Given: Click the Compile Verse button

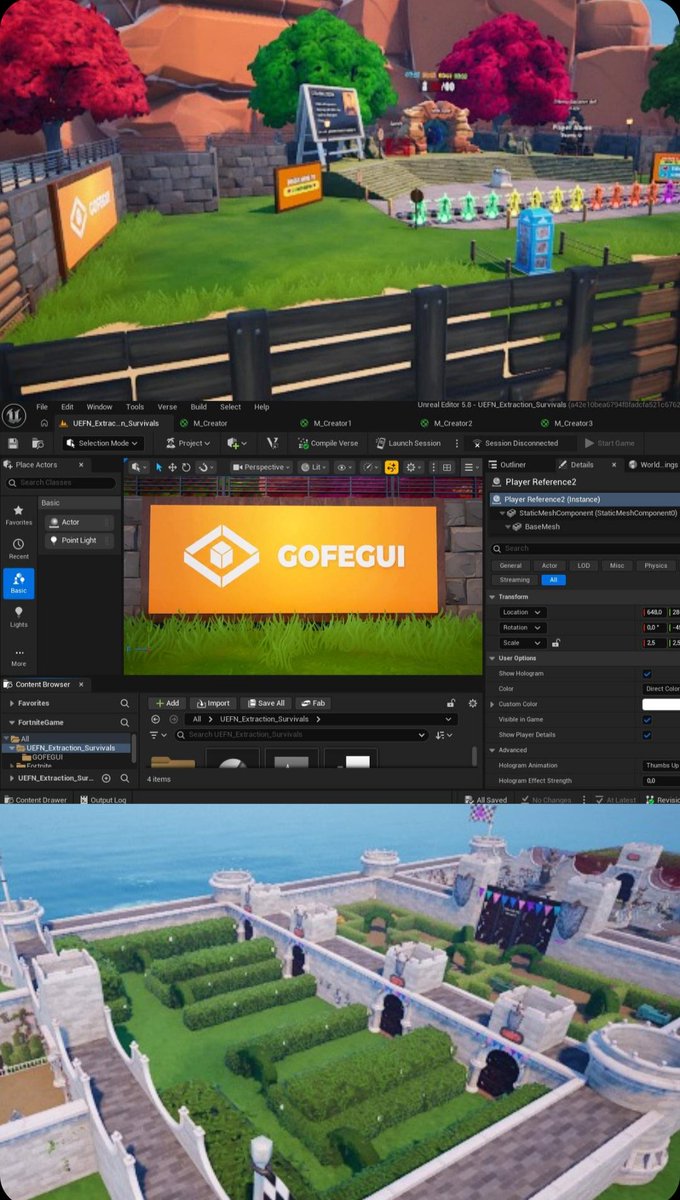Looking at the screenshot, I should tap(327, 443).
